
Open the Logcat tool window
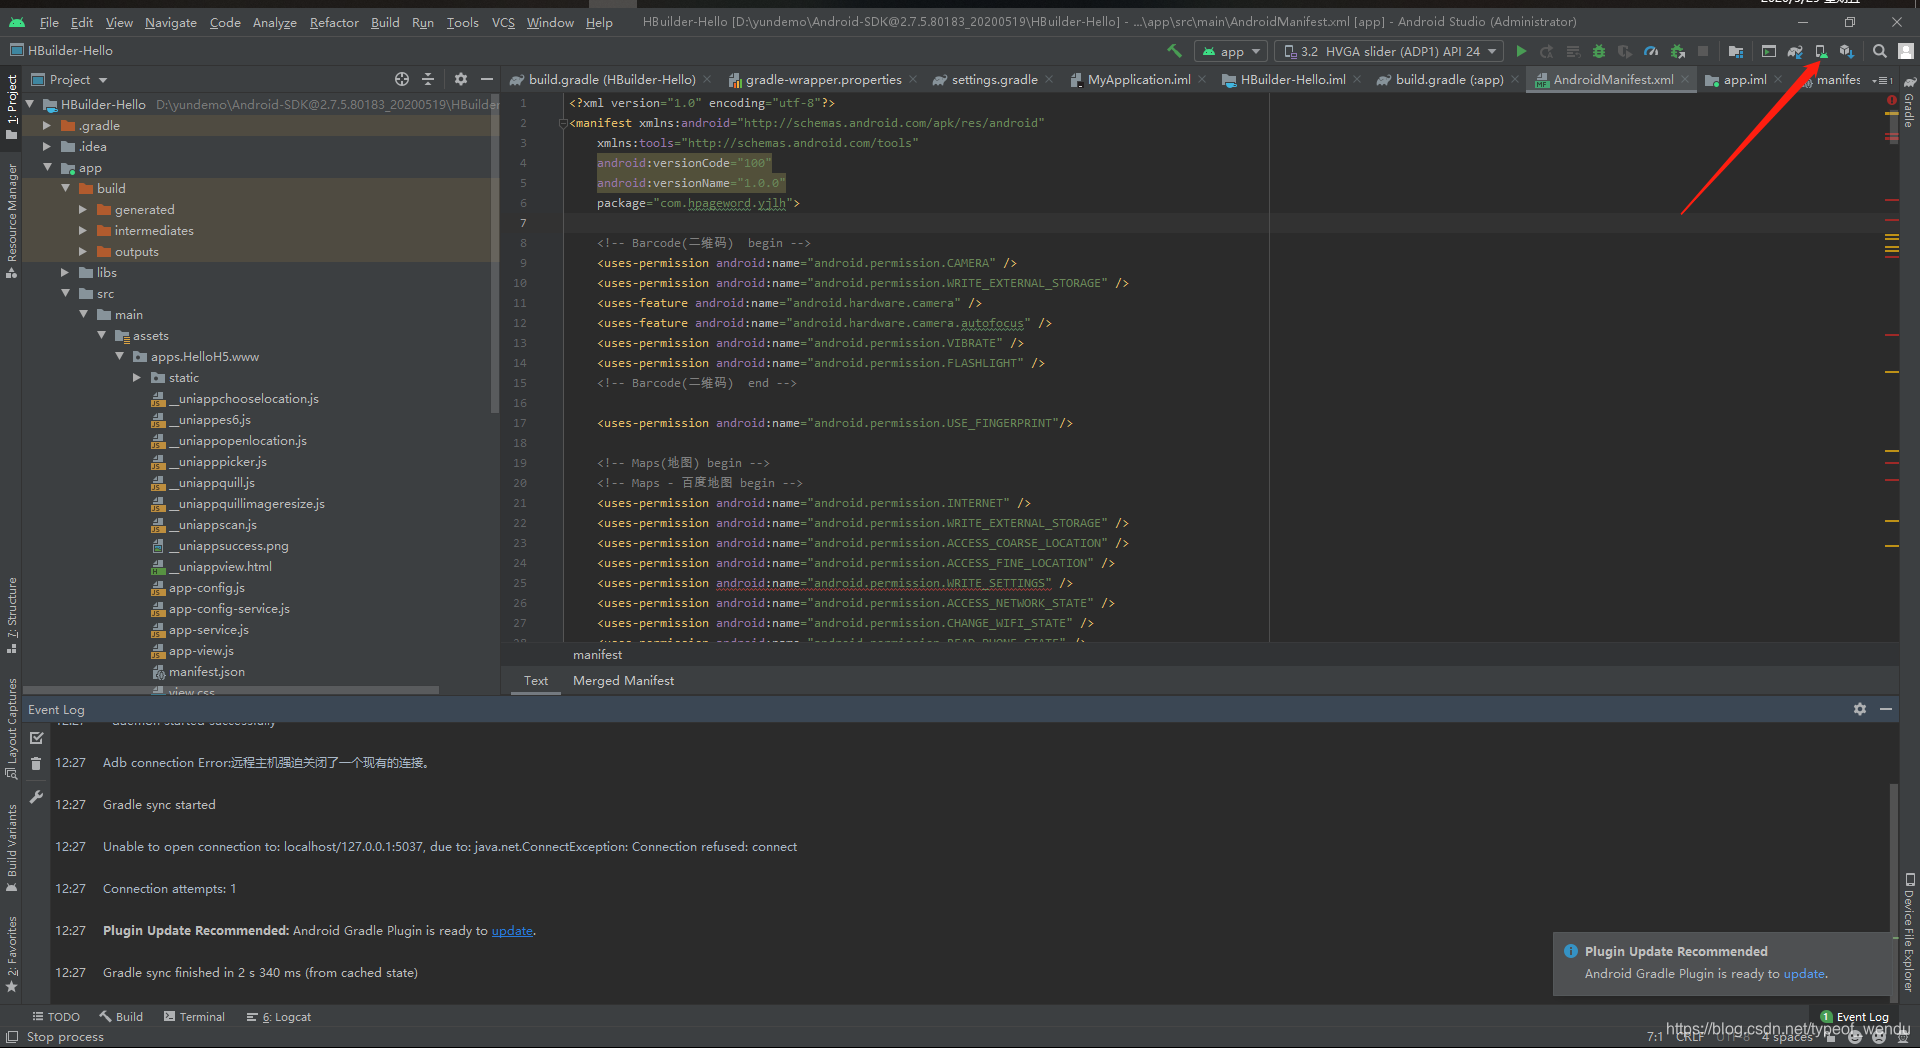(279, 1017)
